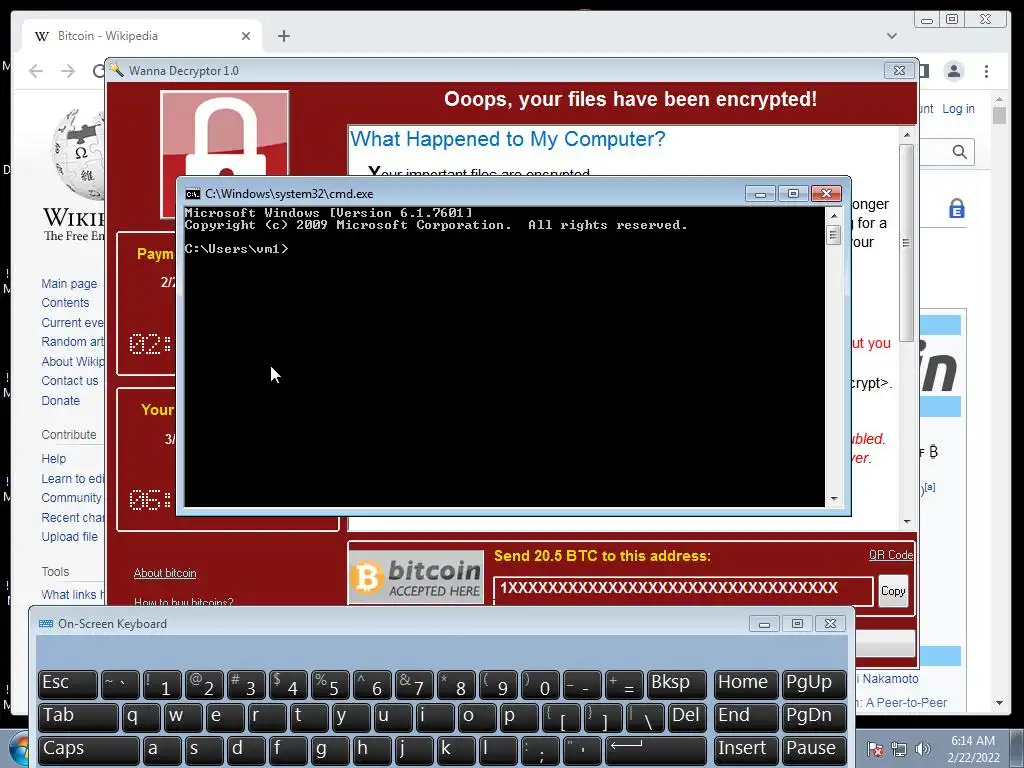Click cmd.exe scrollbar down arrow
Screen dimensions: 1024x768
pos(833,499)
